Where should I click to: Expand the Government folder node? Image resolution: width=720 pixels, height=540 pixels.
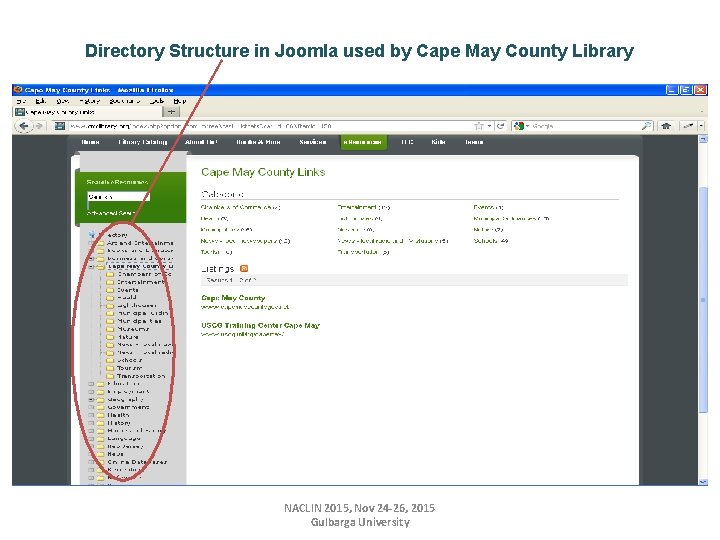[x=91, y=407]
